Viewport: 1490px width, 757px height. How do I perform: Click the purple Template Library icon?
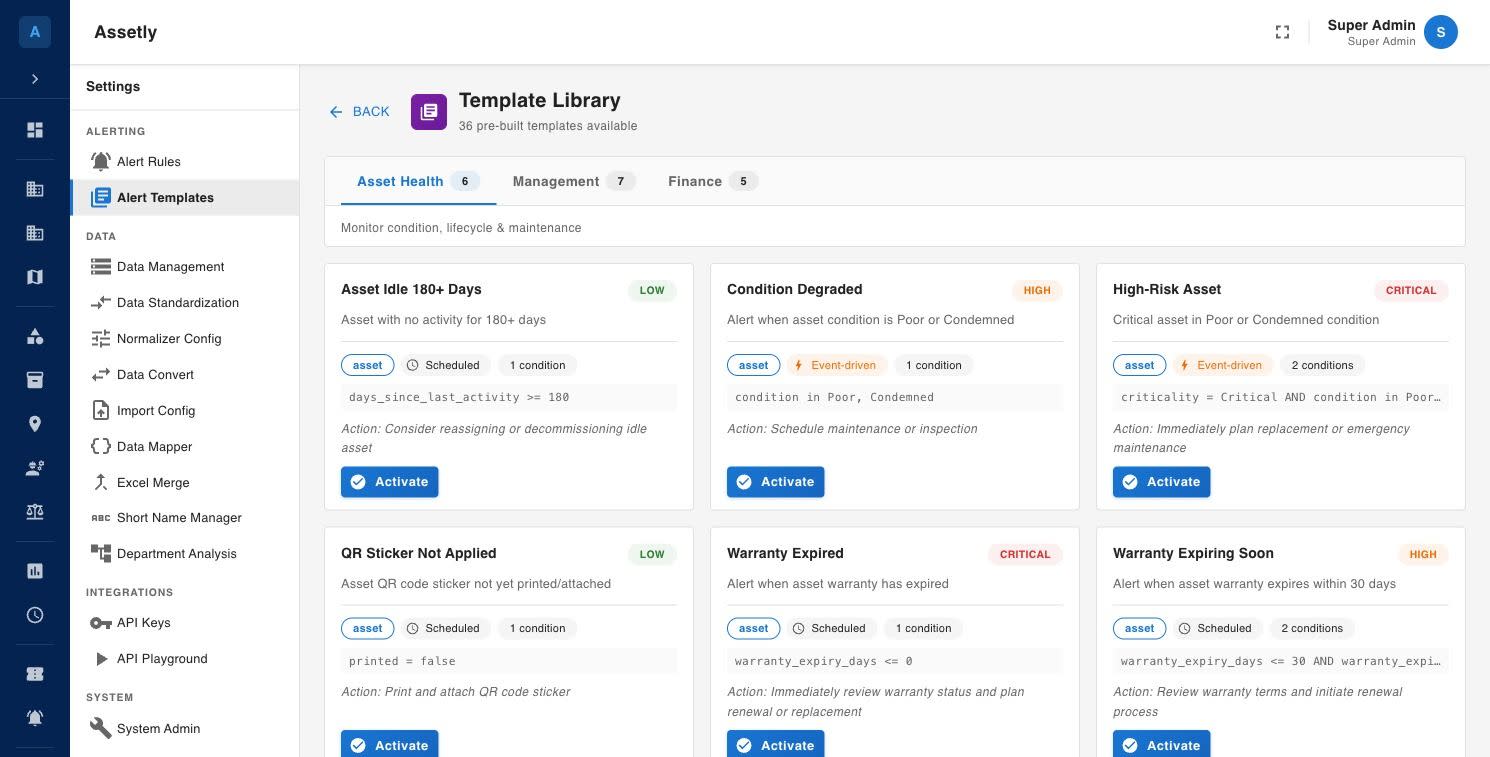click(429, 112)
